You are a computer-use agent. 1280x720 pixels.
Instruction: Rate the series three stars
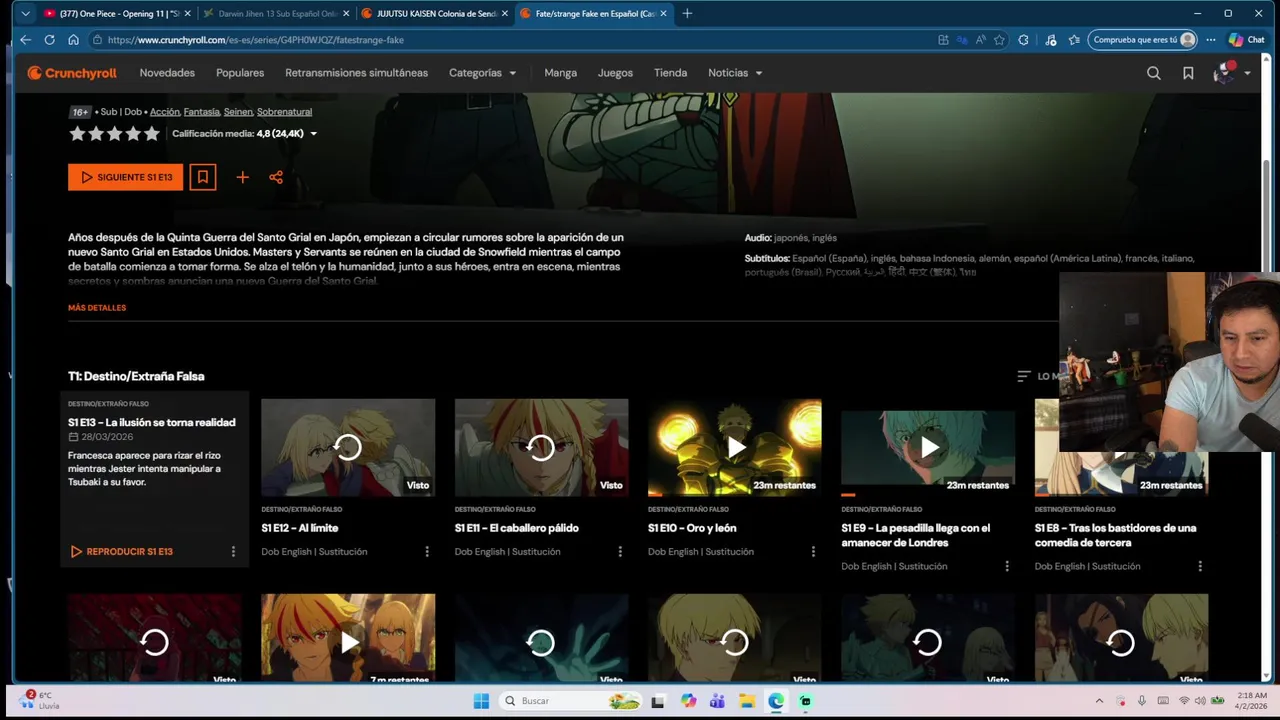(x=115, y=134)
